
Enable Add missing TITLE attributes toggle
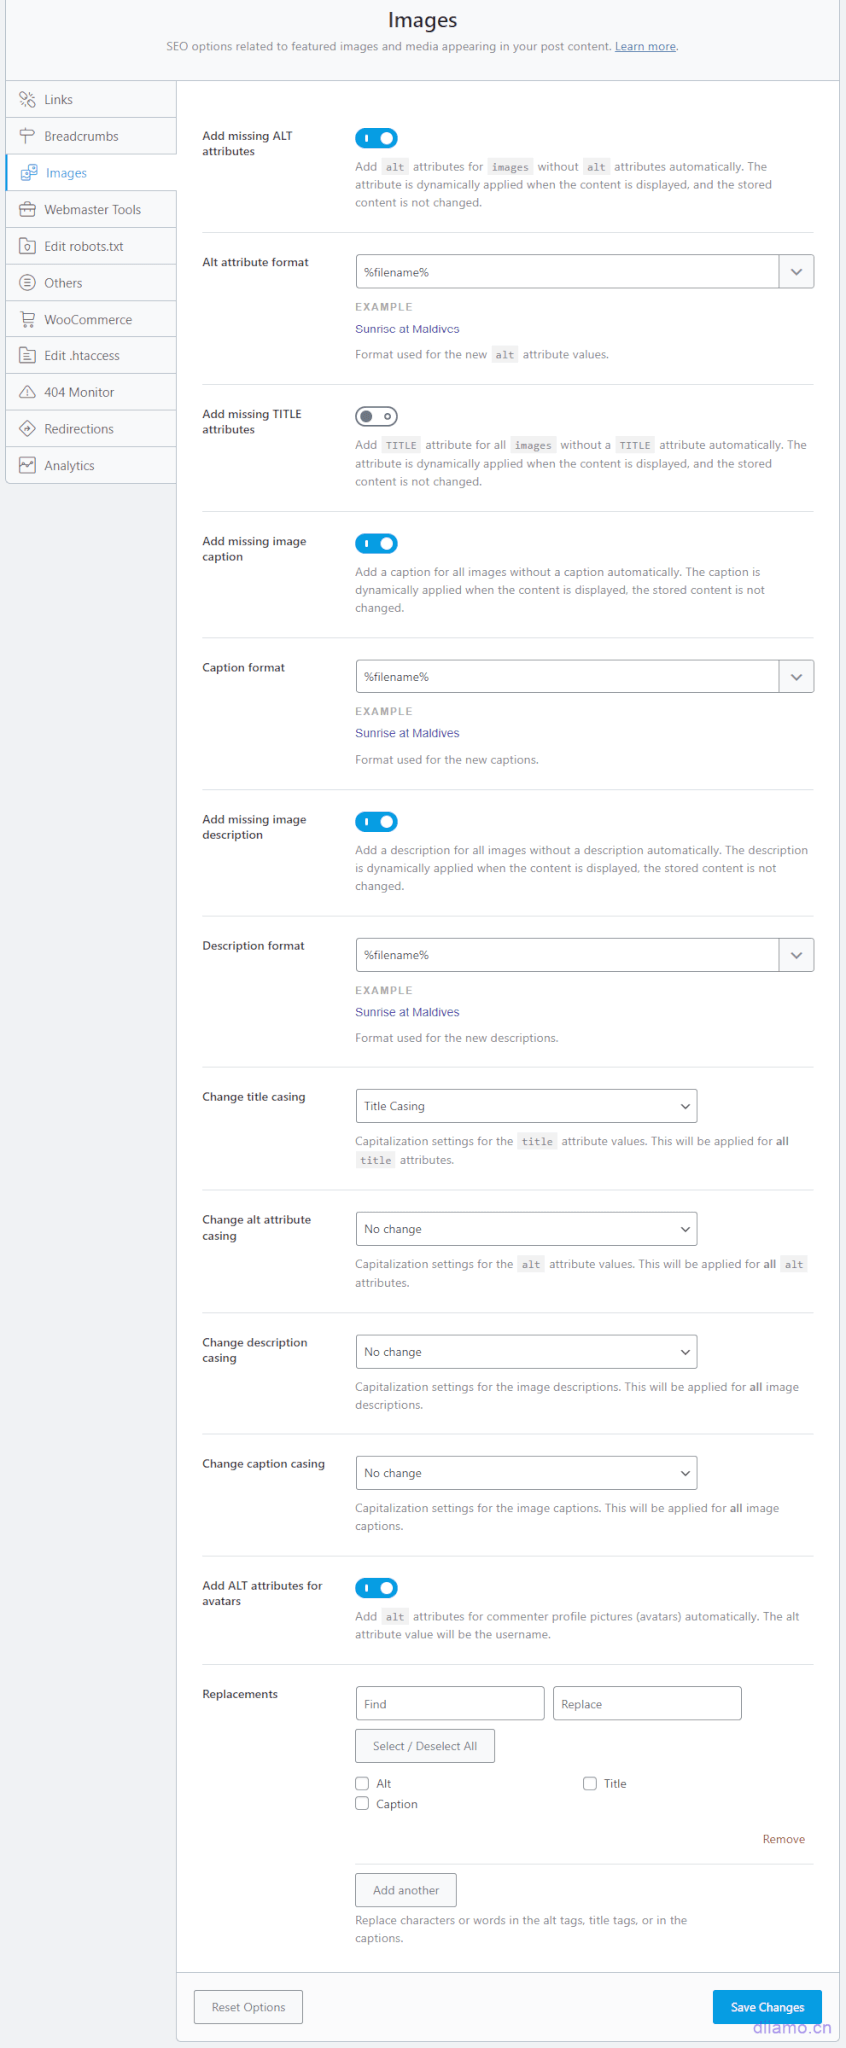376,416
